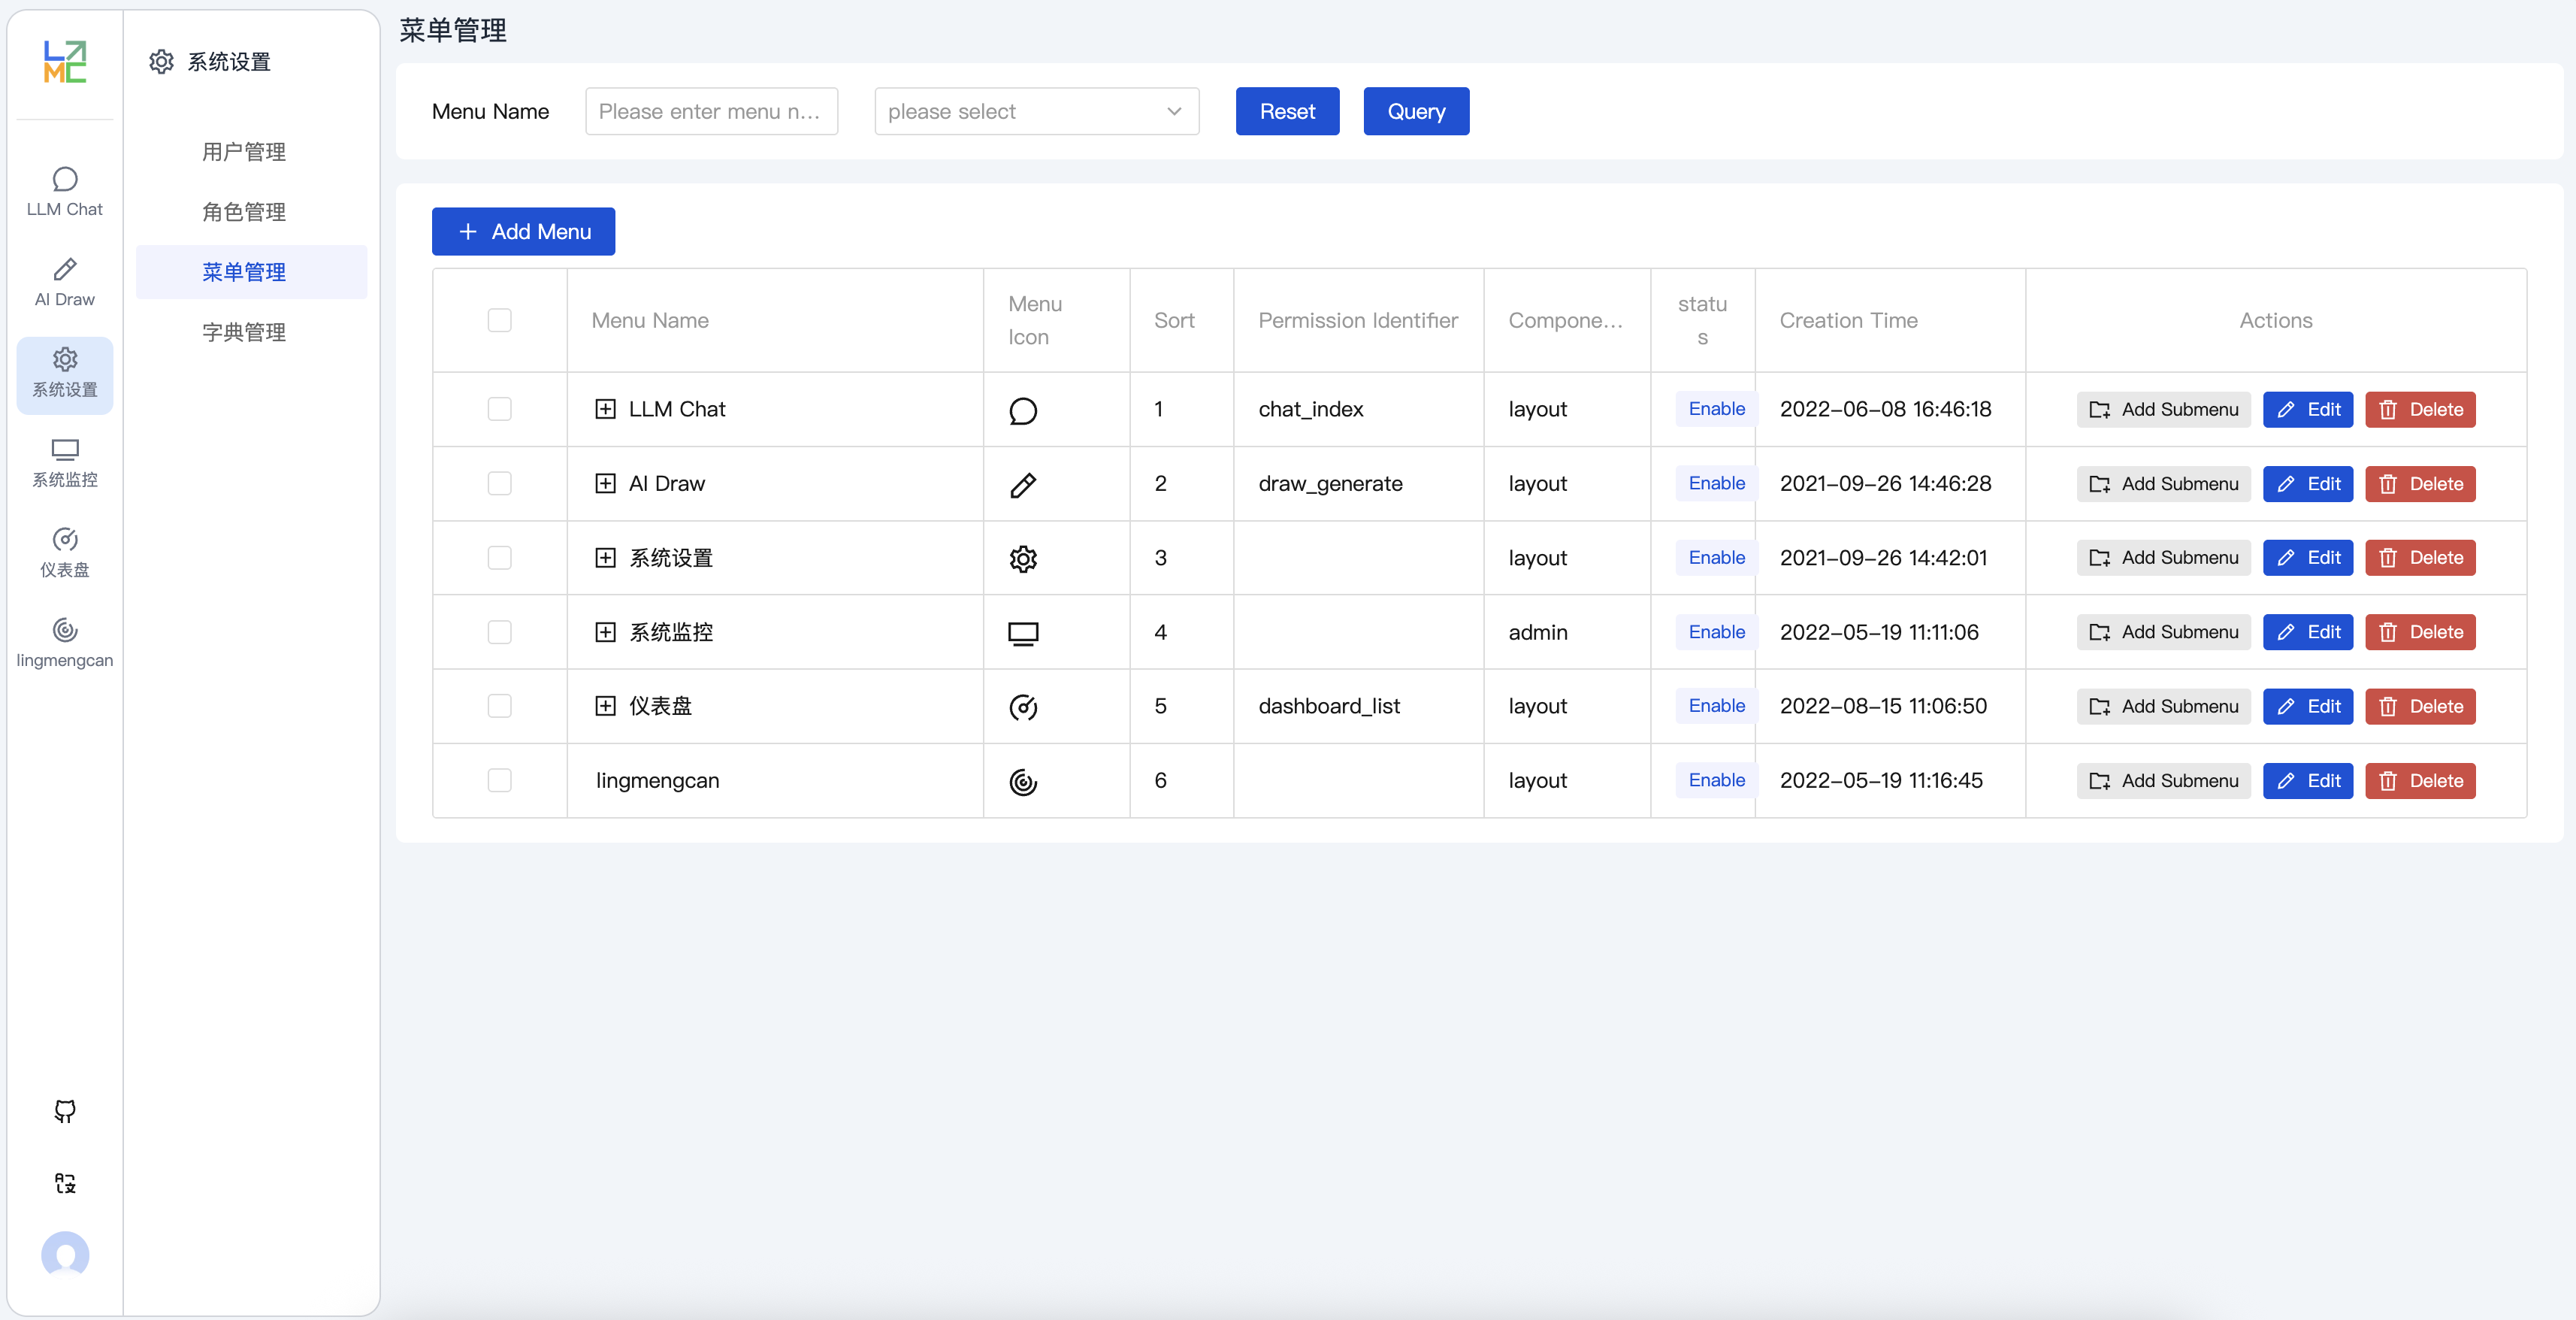Go to 字典管理 submenu
The image size is (2576, 1320).
244,332
